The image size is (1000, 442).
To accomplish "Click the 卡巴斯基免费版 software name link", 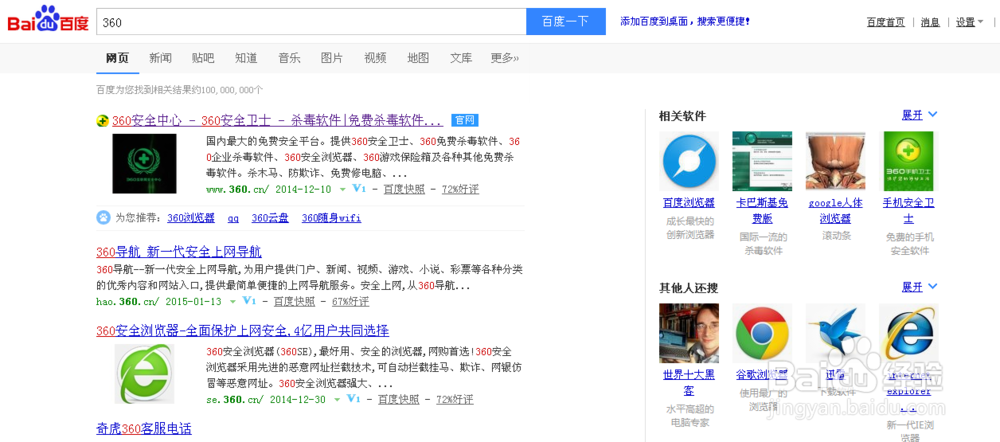I will 762,210.
